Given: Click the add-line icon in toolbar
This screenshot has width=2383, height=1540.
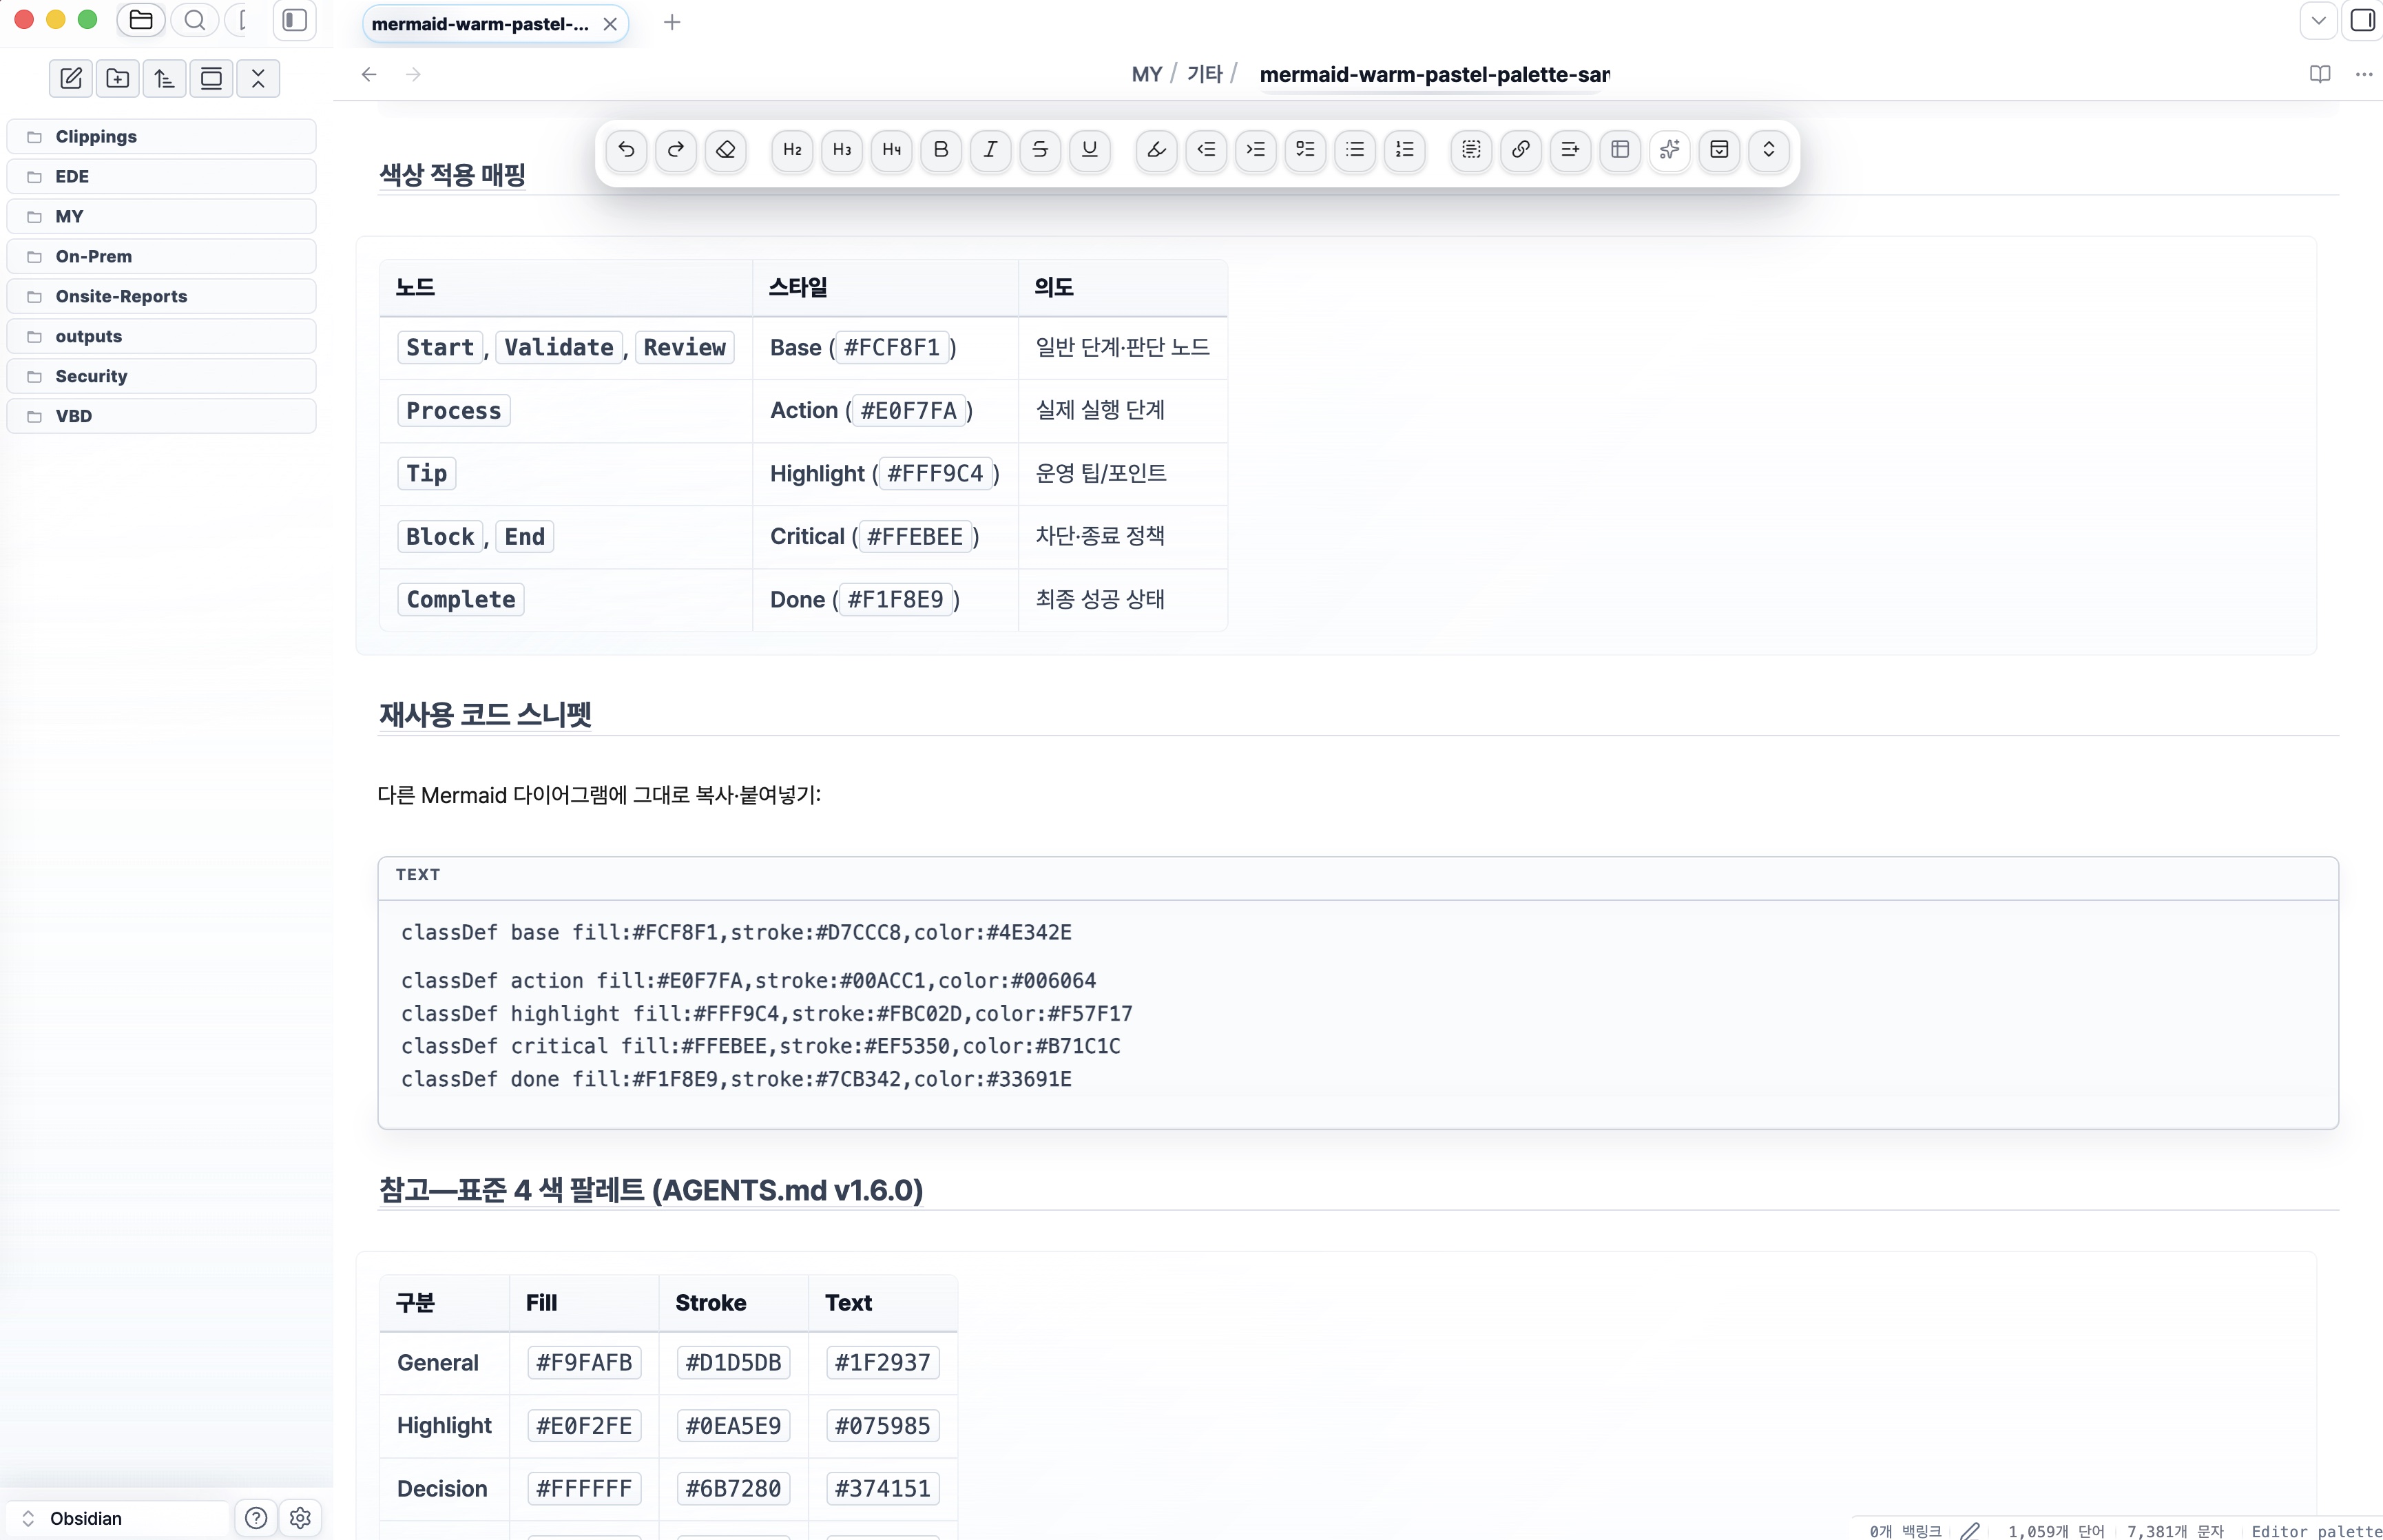Looking at the screenshot, I should pyautogui.click(x=1571, y=150).
